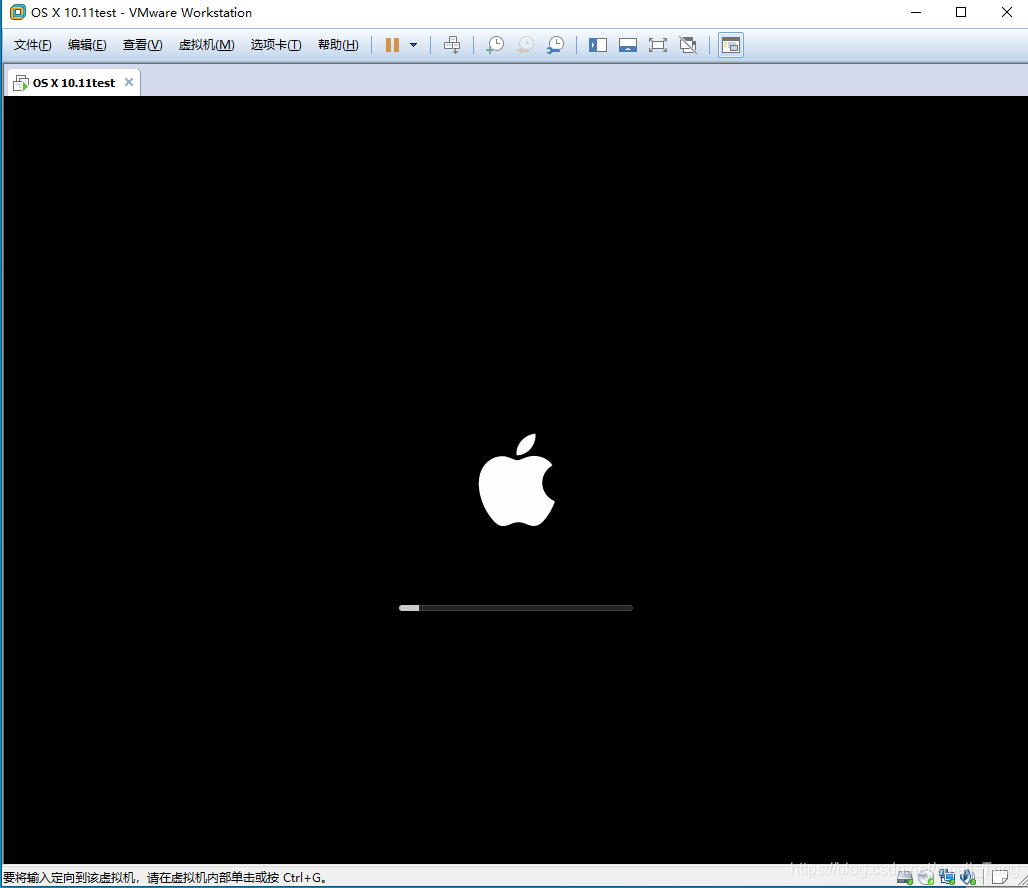Open the 虚拟机(M) menu
This screenshot has width=1028, height=888.
point(206,45)
